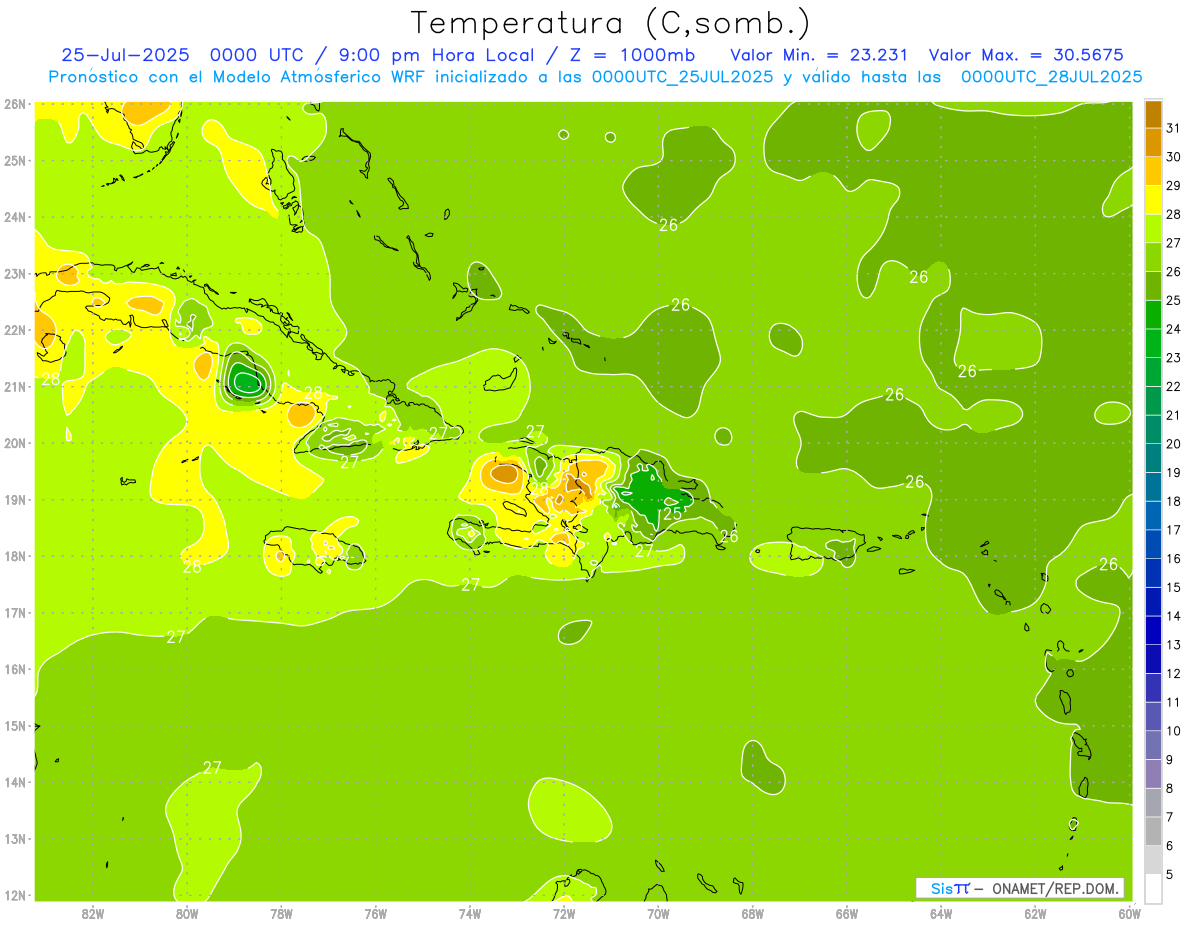Viewport: 1200px width, 927px height.
Task: Click the valid-until stamp '0000UTC_28JUL2025'
Action: tap(1051, 77)
